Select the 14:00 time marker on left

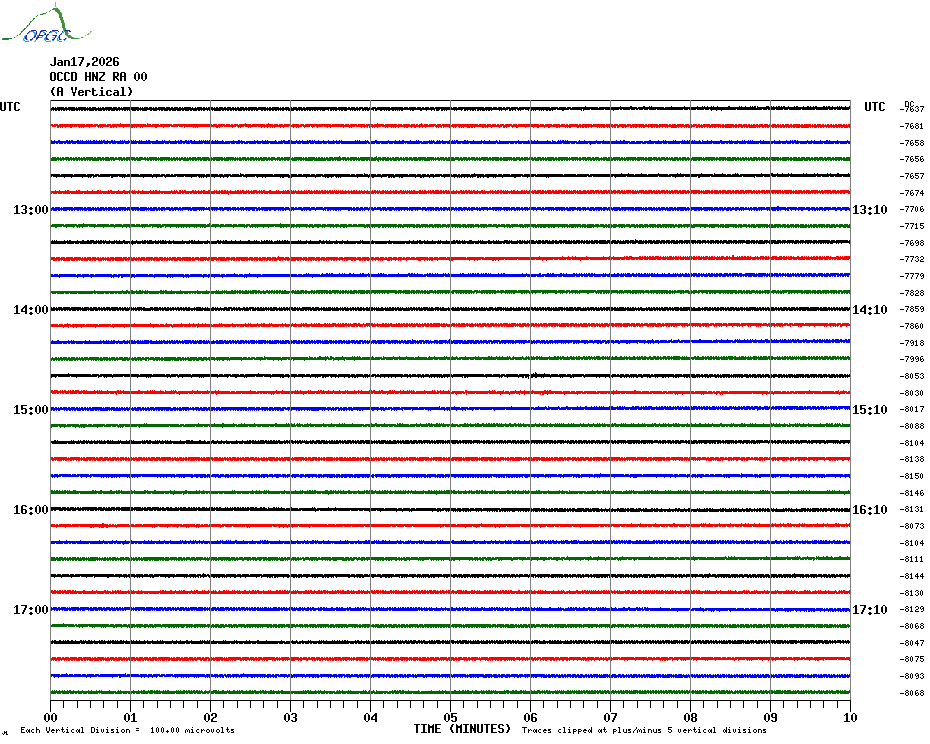30,310
